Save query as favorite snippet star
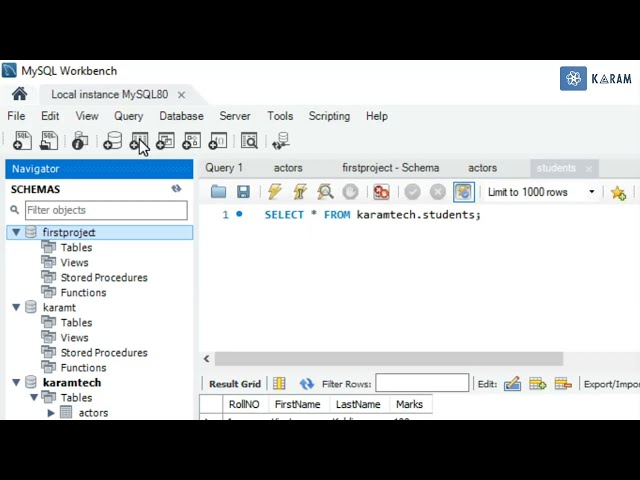The image size is (640, 480). click(618, 192)
